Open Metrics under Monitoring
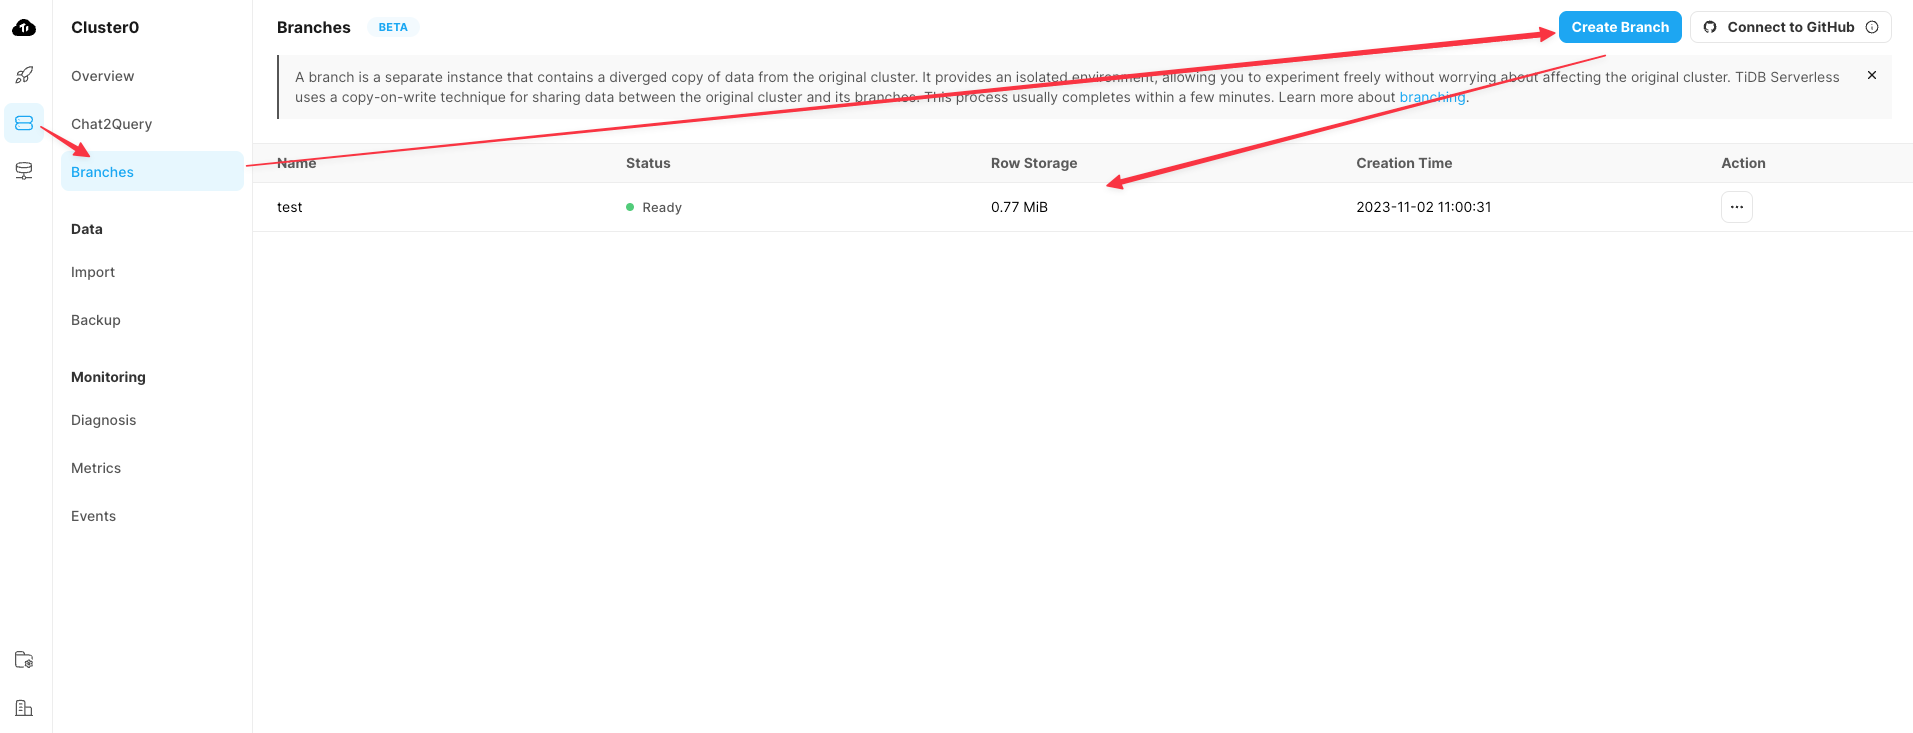 coord(96,468)
